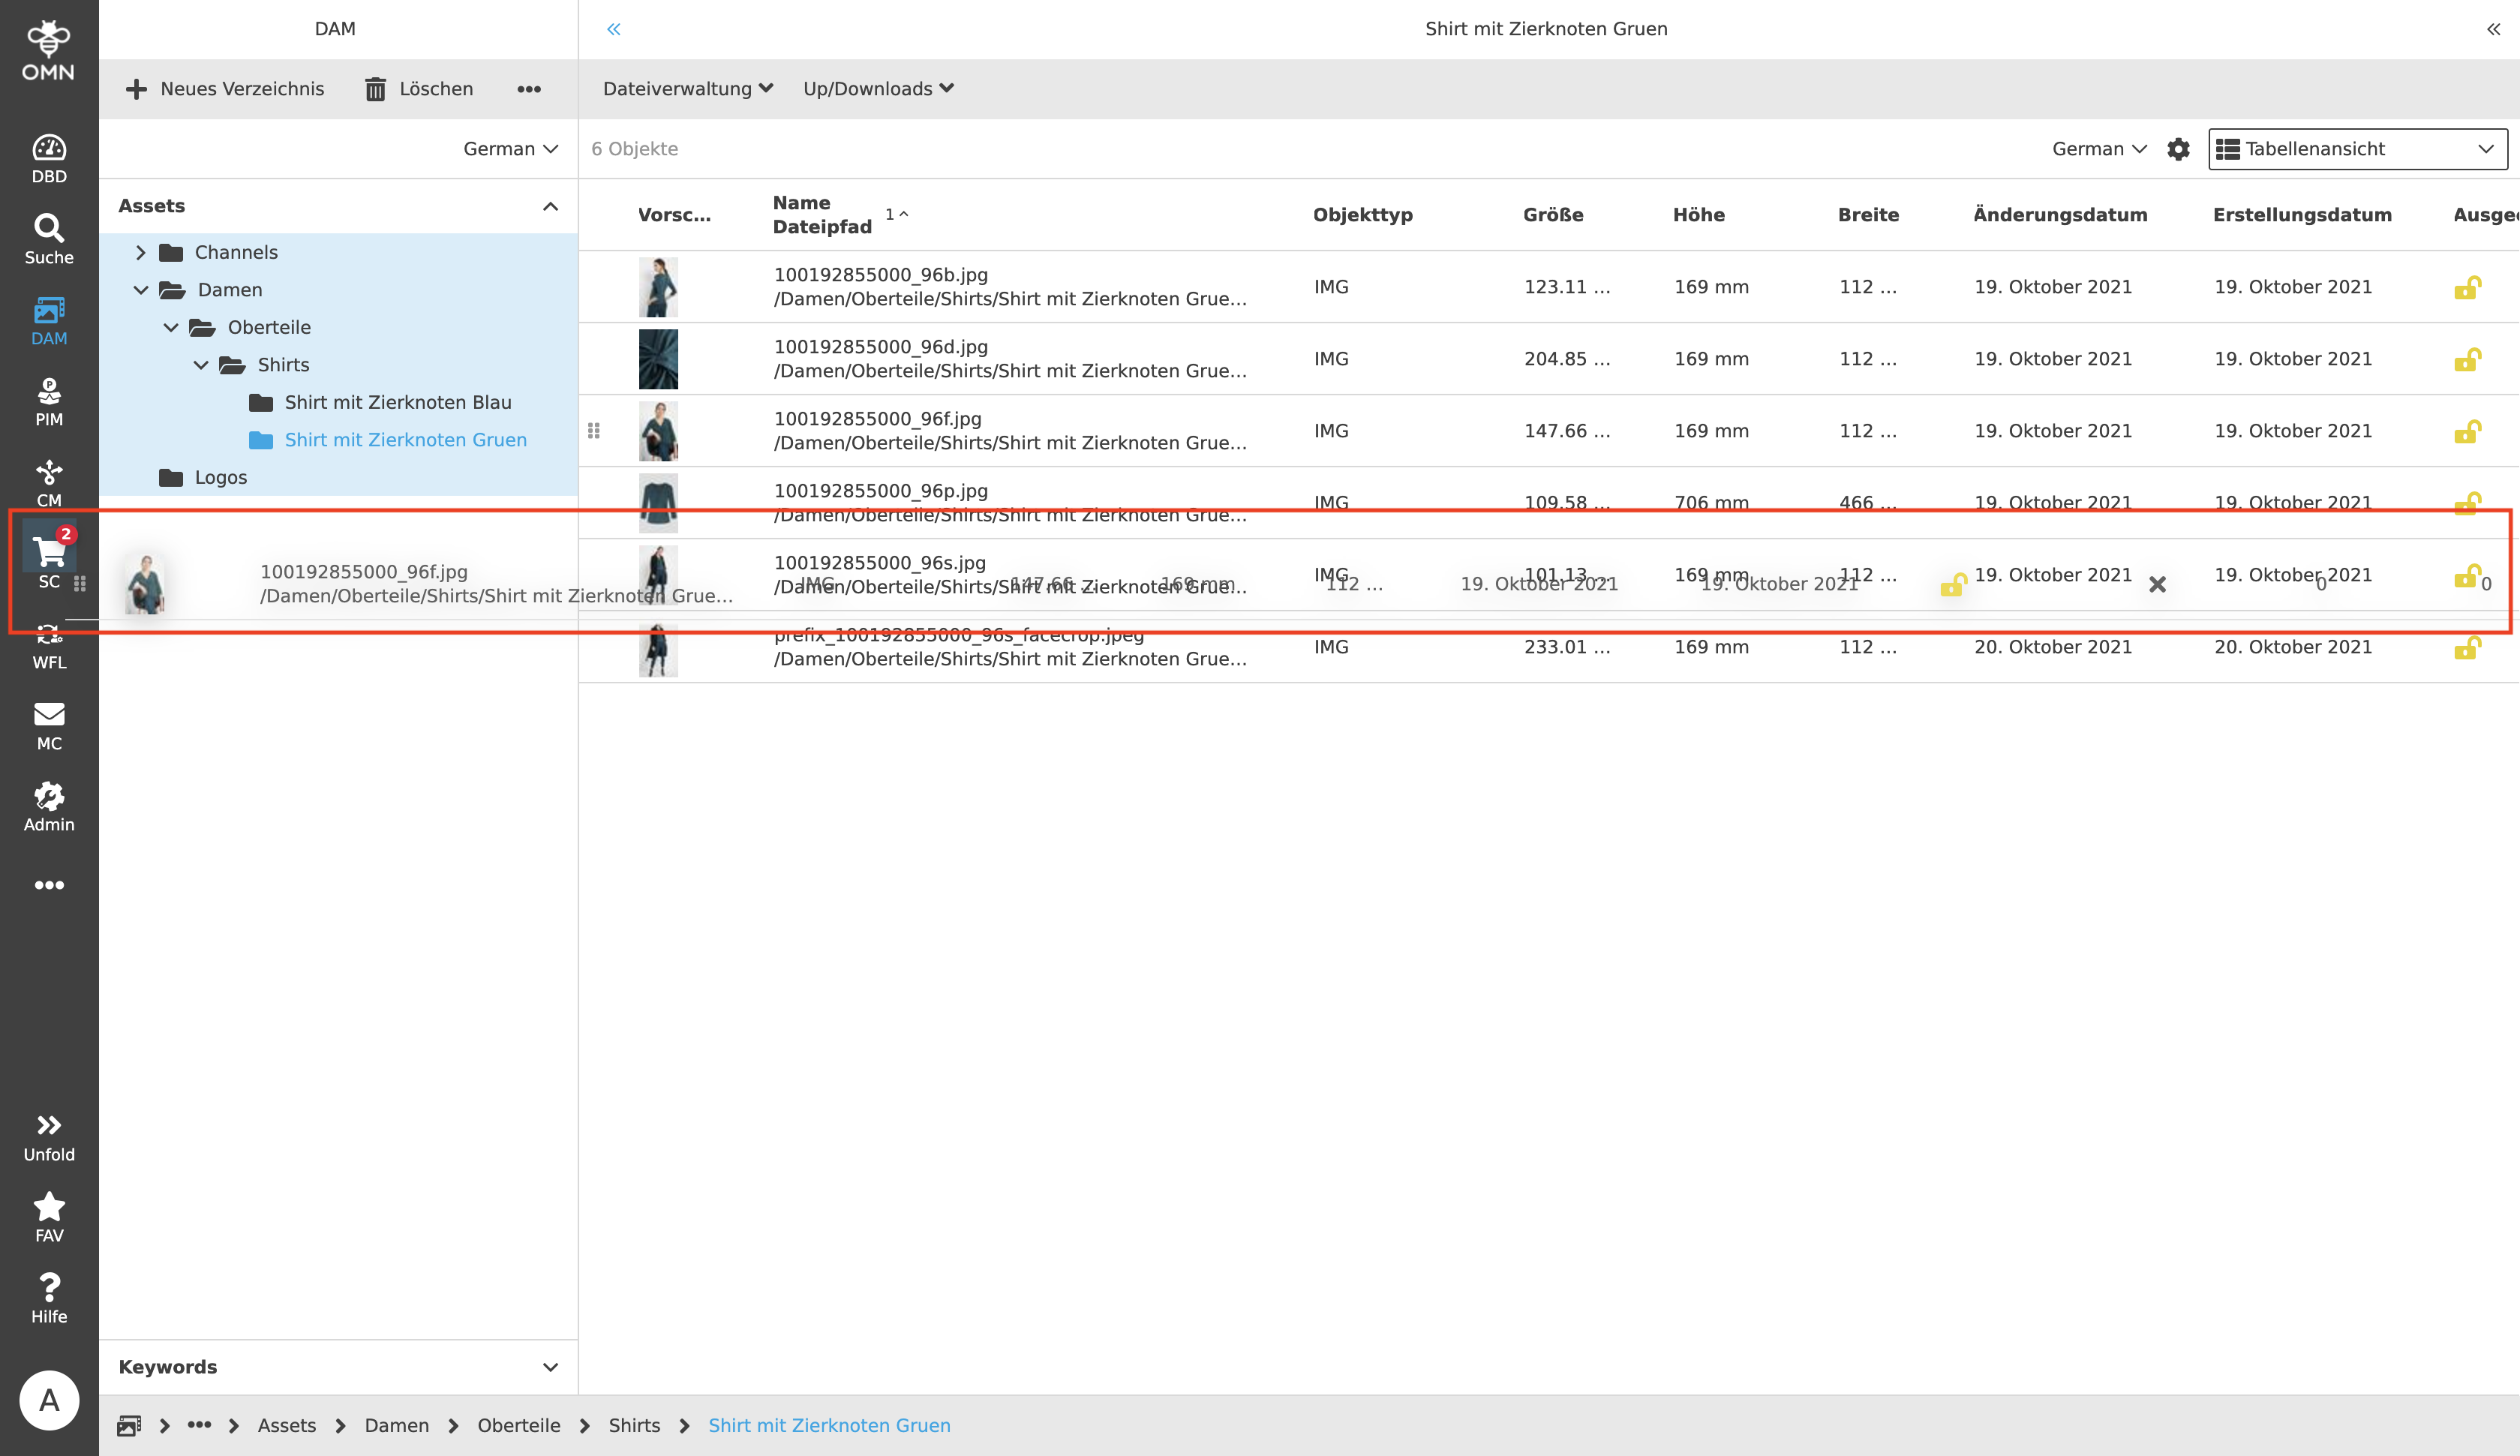Open the Tabellenansicht view dropdown
The width and height of the screenshot is (2520, 1456).
(2357, 149)
